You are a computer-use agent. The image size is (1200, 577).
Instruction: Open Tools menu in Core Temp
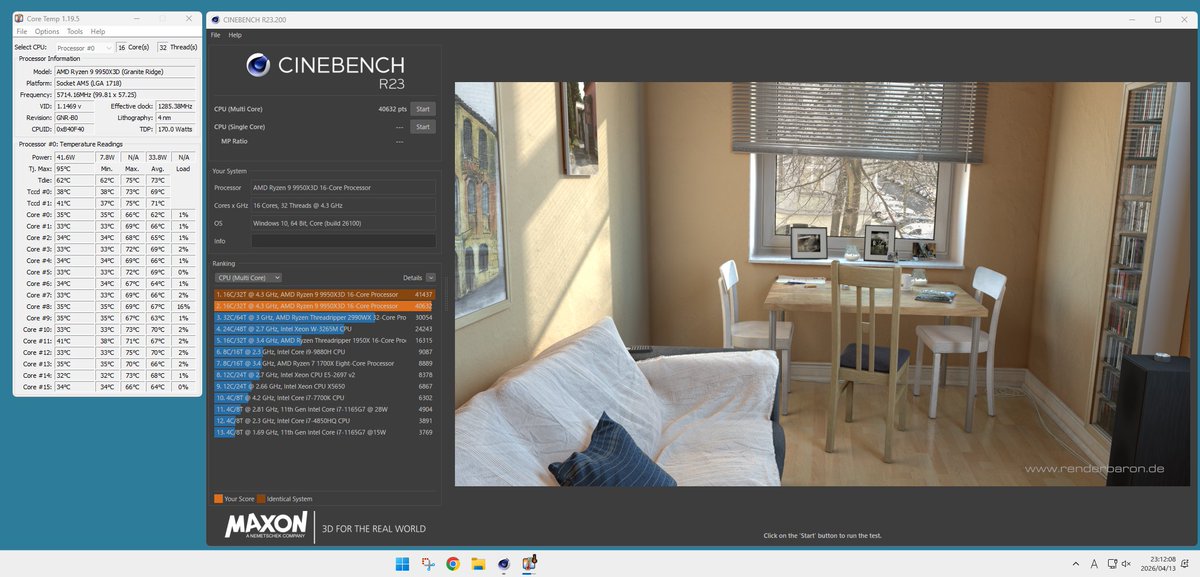point(75,31)
